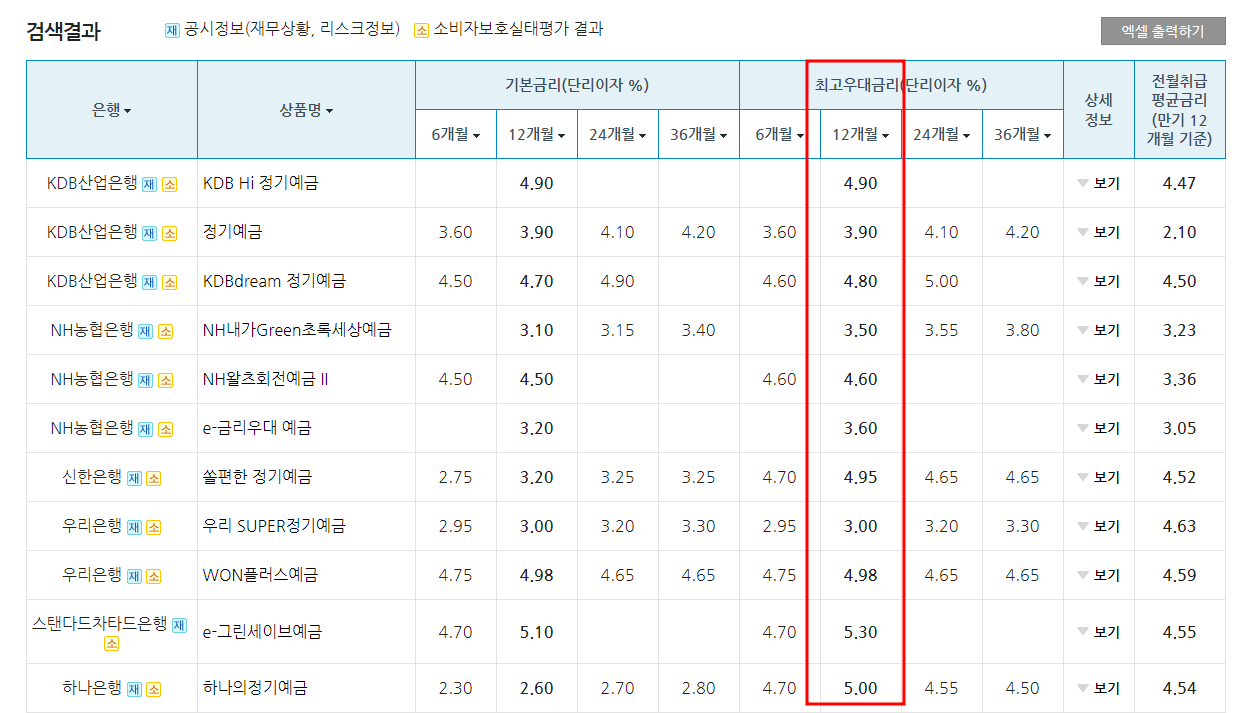Click the 엑셀 출력하기 button
1245x713 pixels.
1163,31
